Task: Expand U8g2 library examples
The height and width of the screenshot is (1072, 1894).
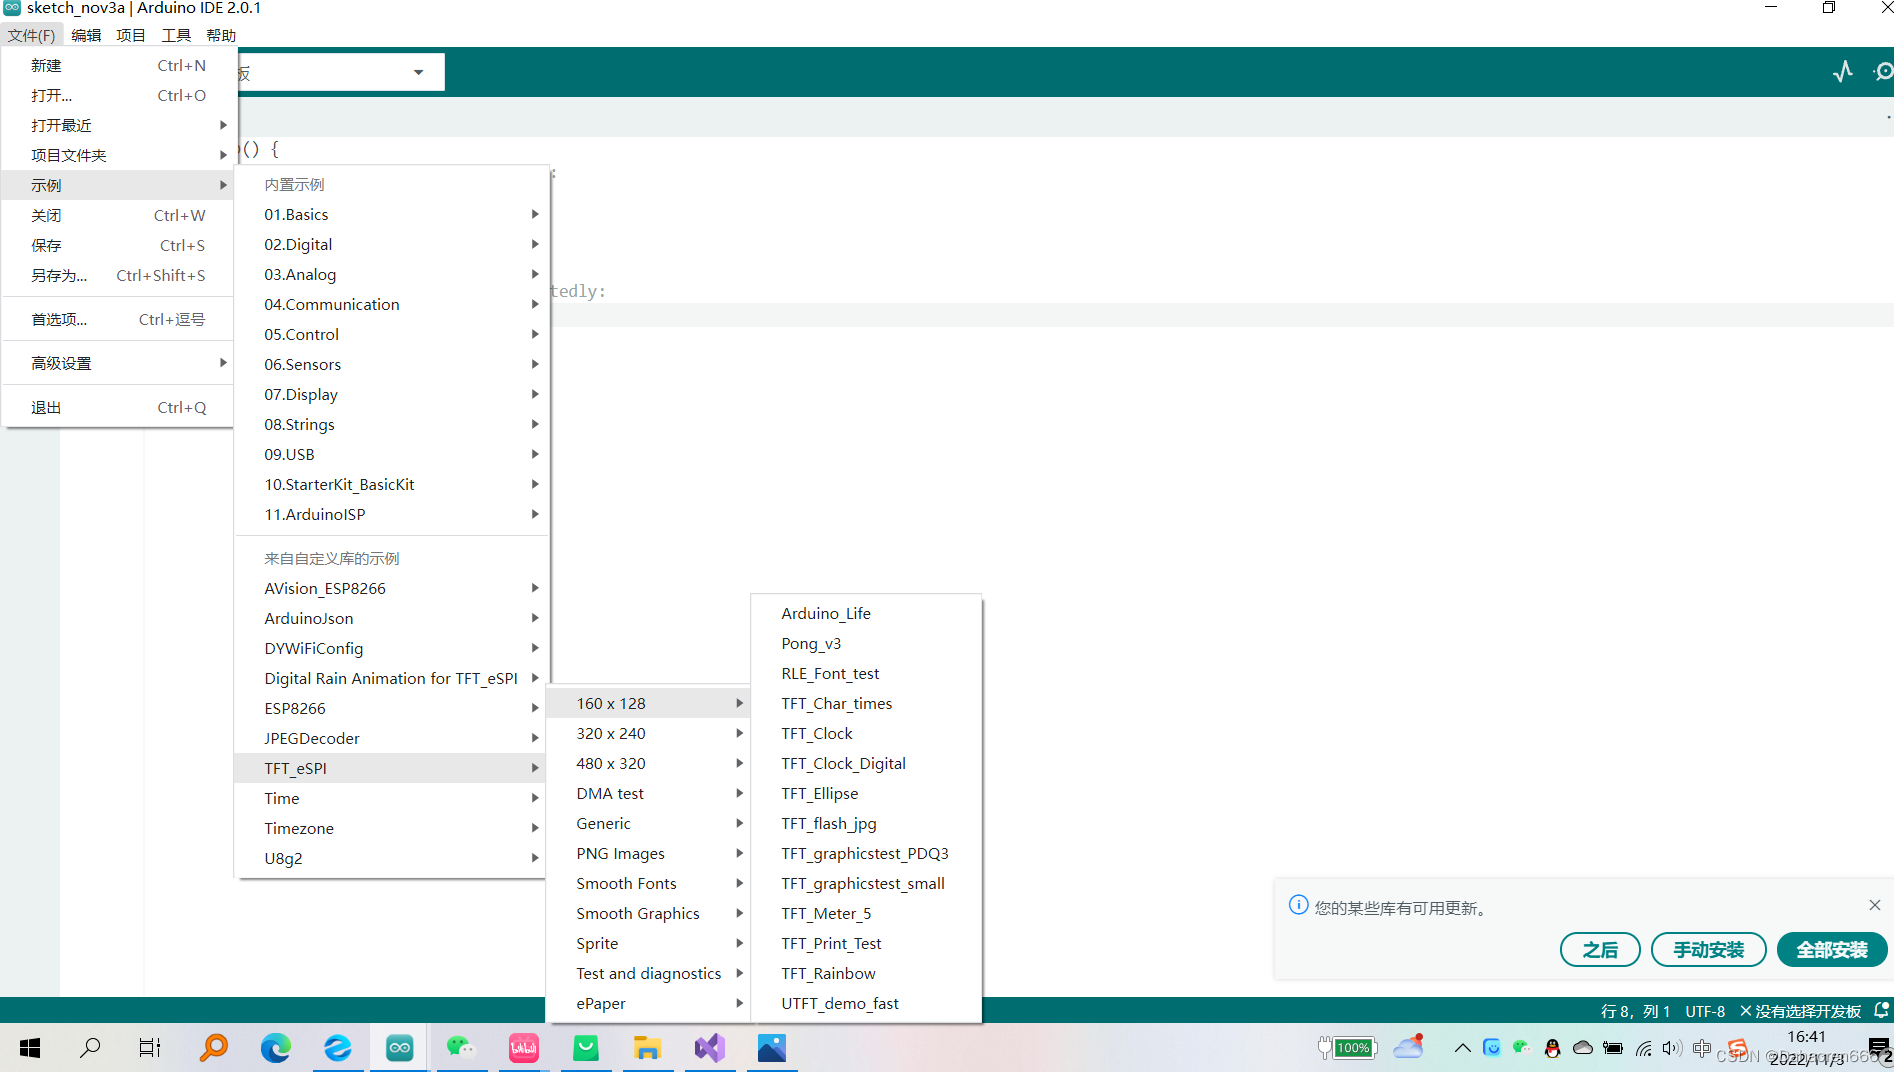Action: [x=392, y=858]
